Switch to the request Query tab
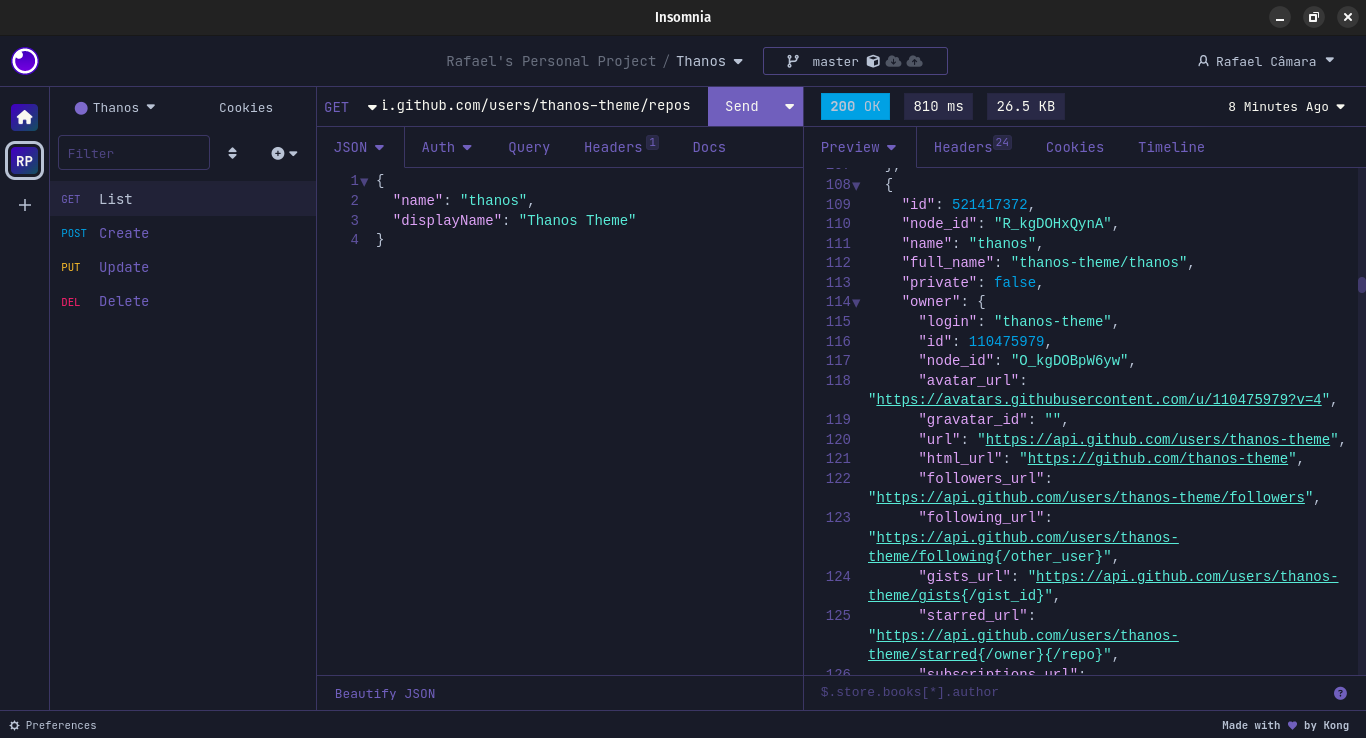 (529, 147)
